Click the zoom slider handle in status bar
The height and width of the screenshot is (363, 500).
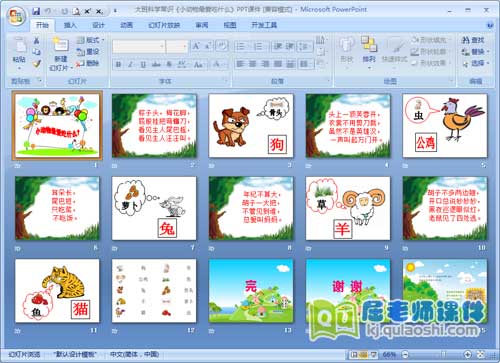click(x=443, y=355)
